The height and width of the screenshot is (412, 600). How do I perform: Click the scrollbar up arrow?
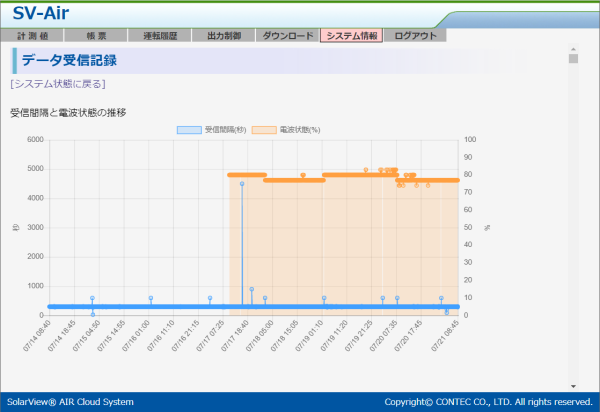click(x=573, y=48)
